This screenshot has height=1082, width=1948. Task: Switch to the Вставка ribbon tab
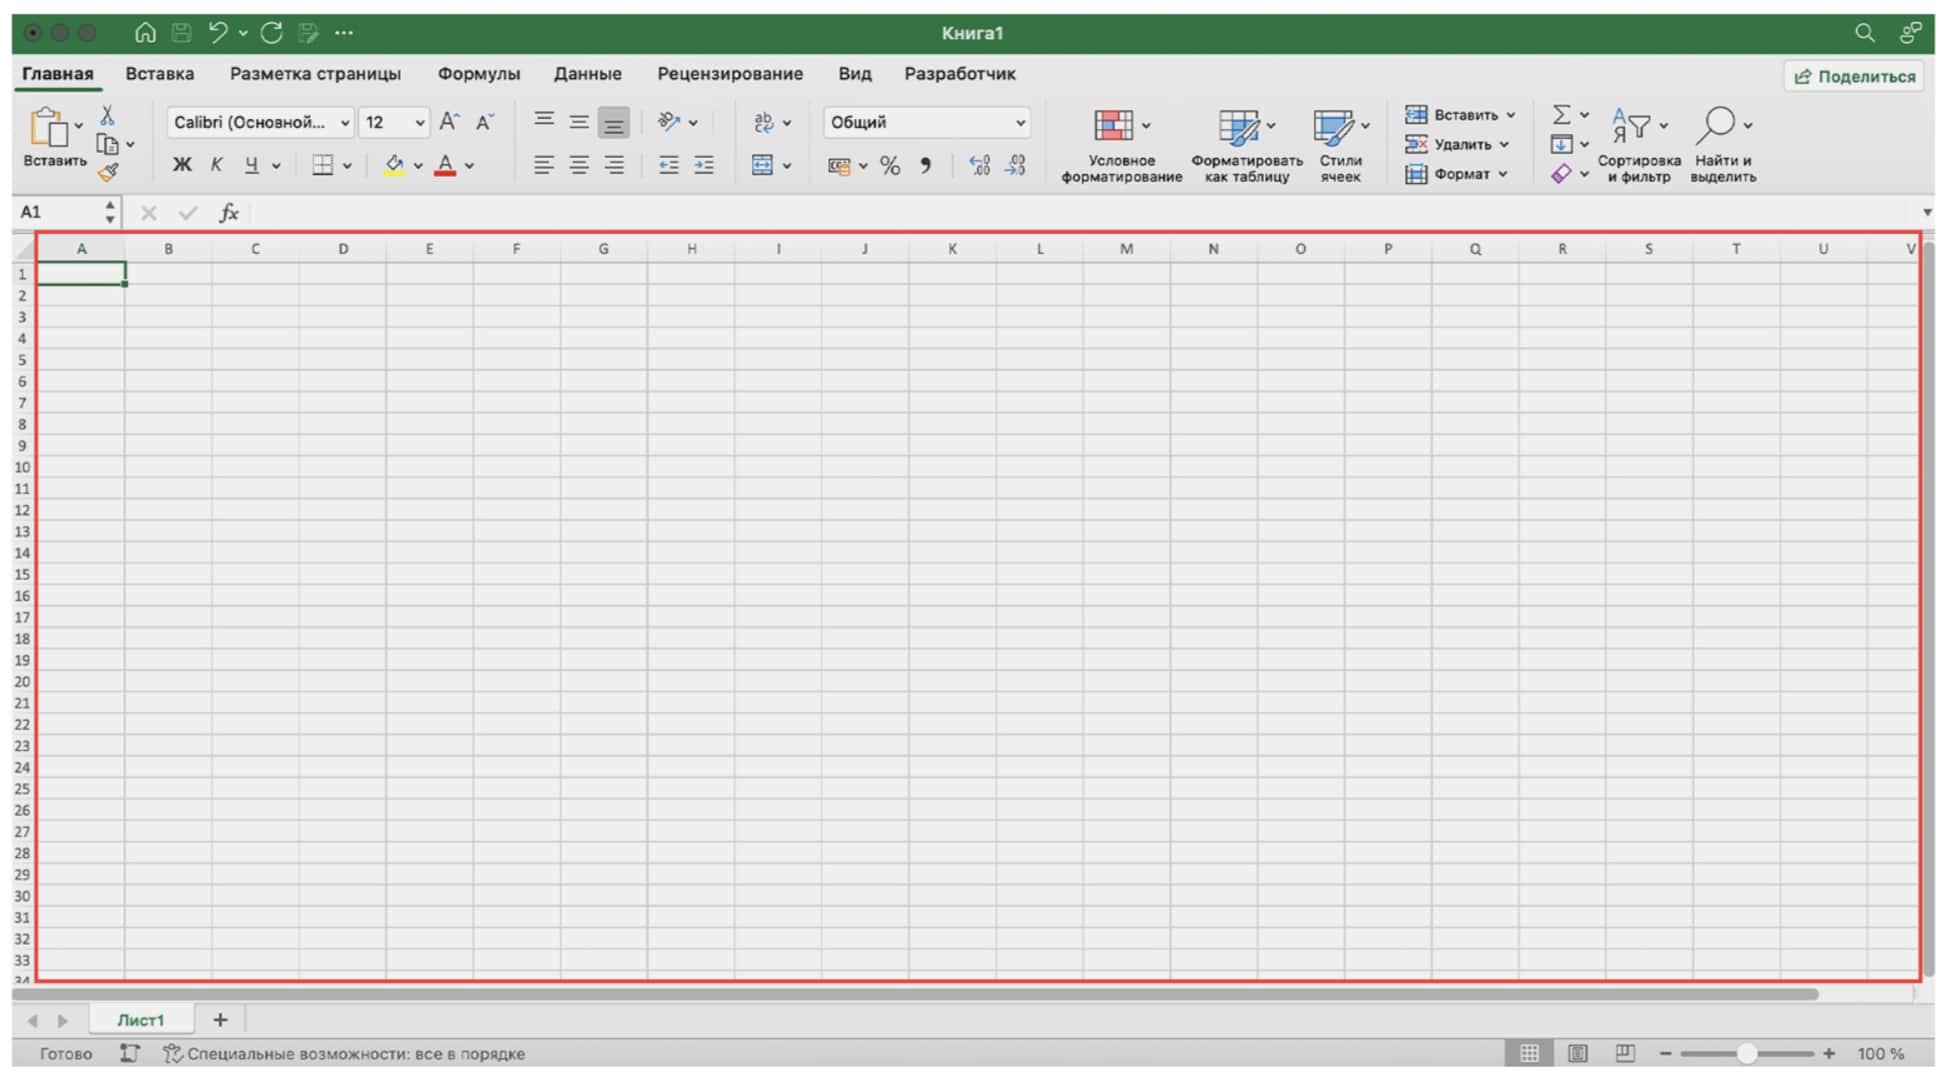pos(160,74)
